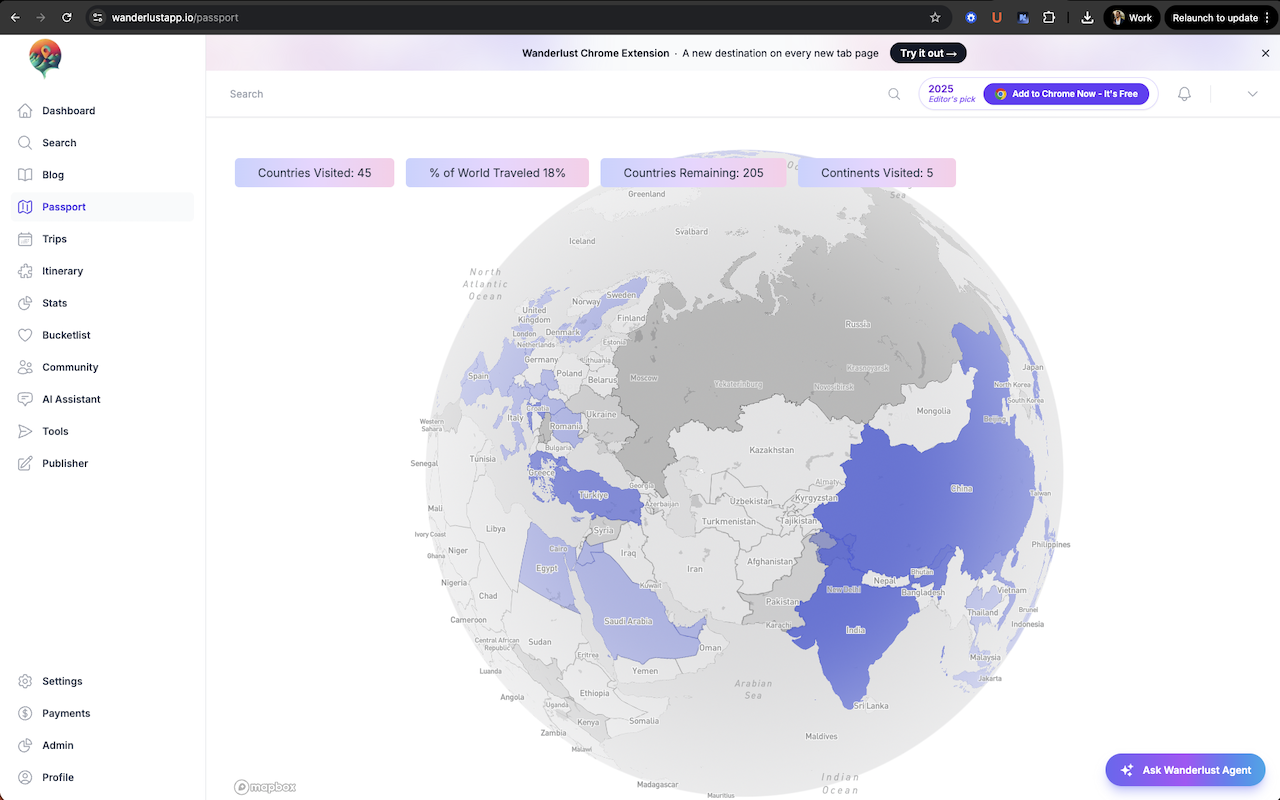Click Try it out button
This screenshot has height=800, width=1280.
pos(928,53)
